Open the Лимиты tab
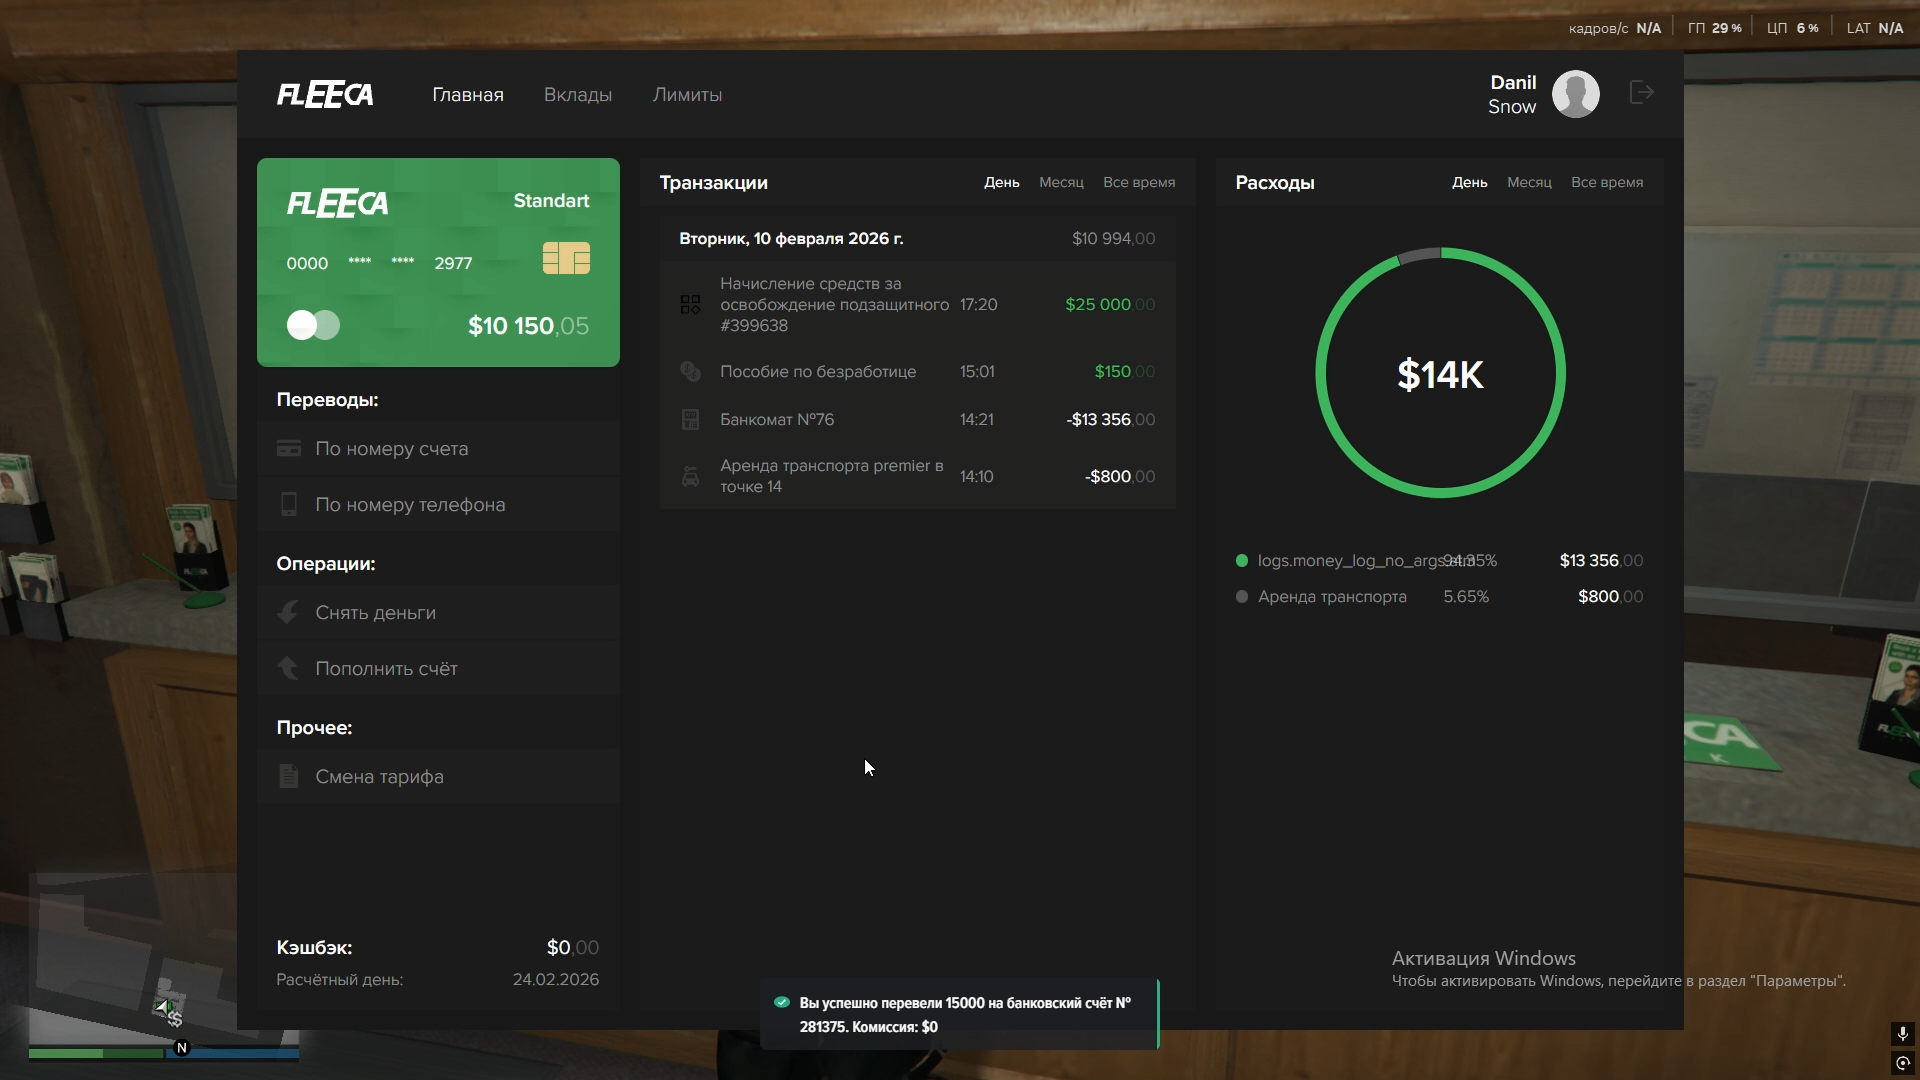The image size is (1920, 1080). coord(687,95)
